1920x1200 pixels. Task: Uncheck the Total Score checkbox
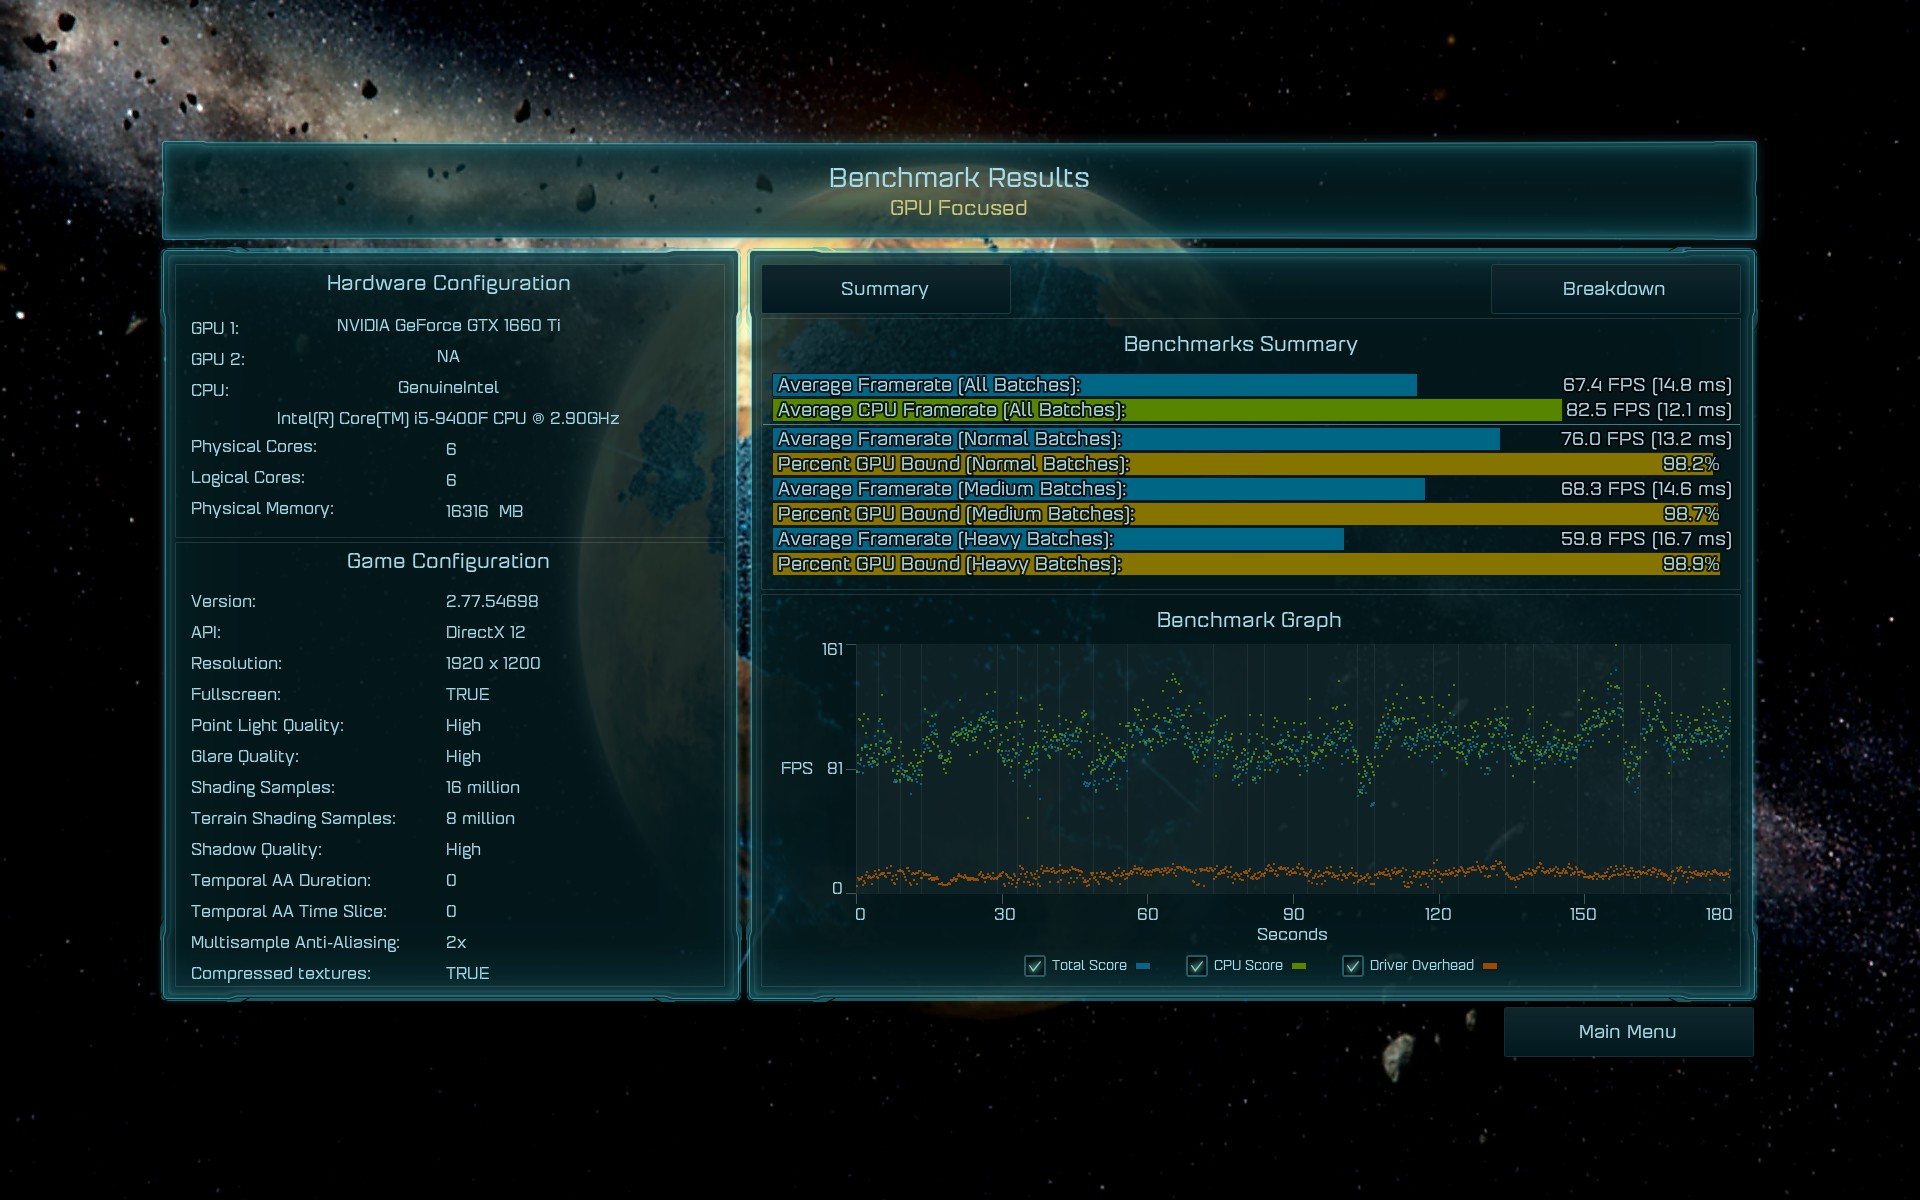[1035, 966]
